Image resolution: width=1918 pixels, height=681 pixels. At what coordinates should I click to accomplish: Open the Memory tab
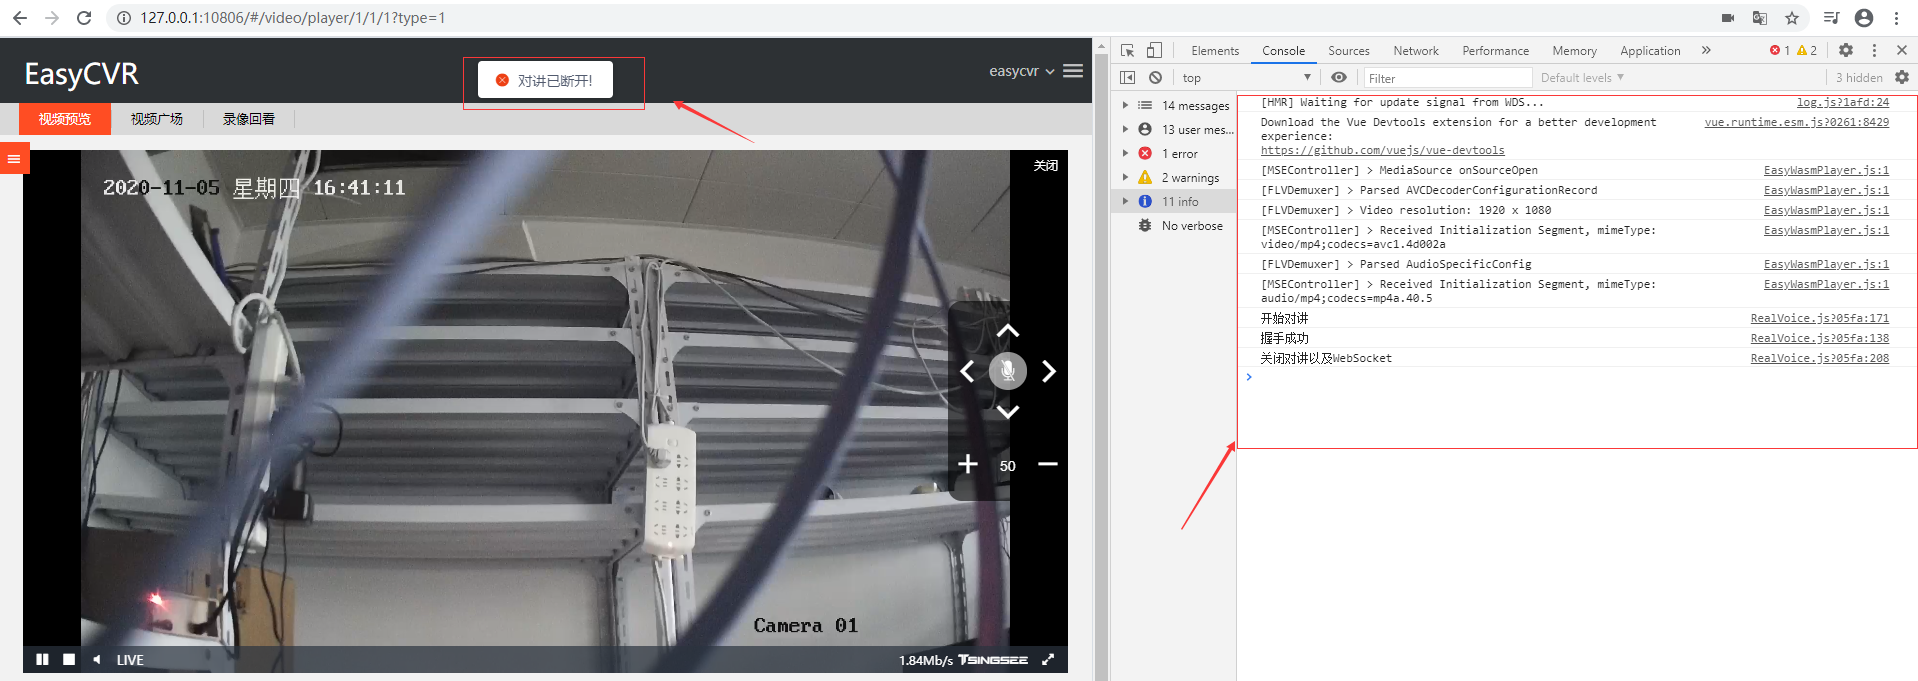(1574, 50)
